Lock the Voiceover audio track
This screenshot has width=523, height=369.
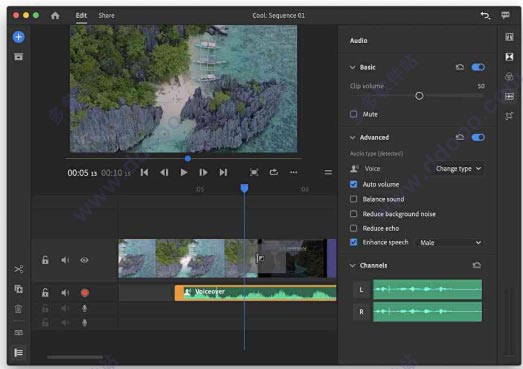pos(45,293)
